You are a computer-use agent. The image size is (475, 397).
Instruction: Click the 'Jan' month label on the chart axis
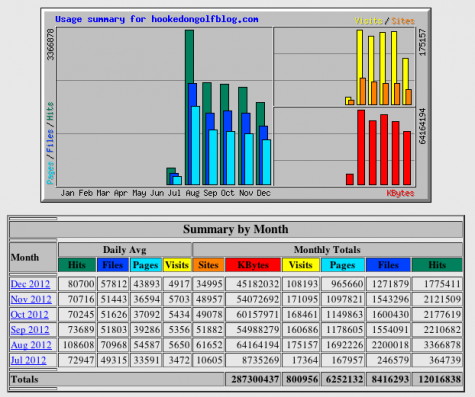point(67,193)
